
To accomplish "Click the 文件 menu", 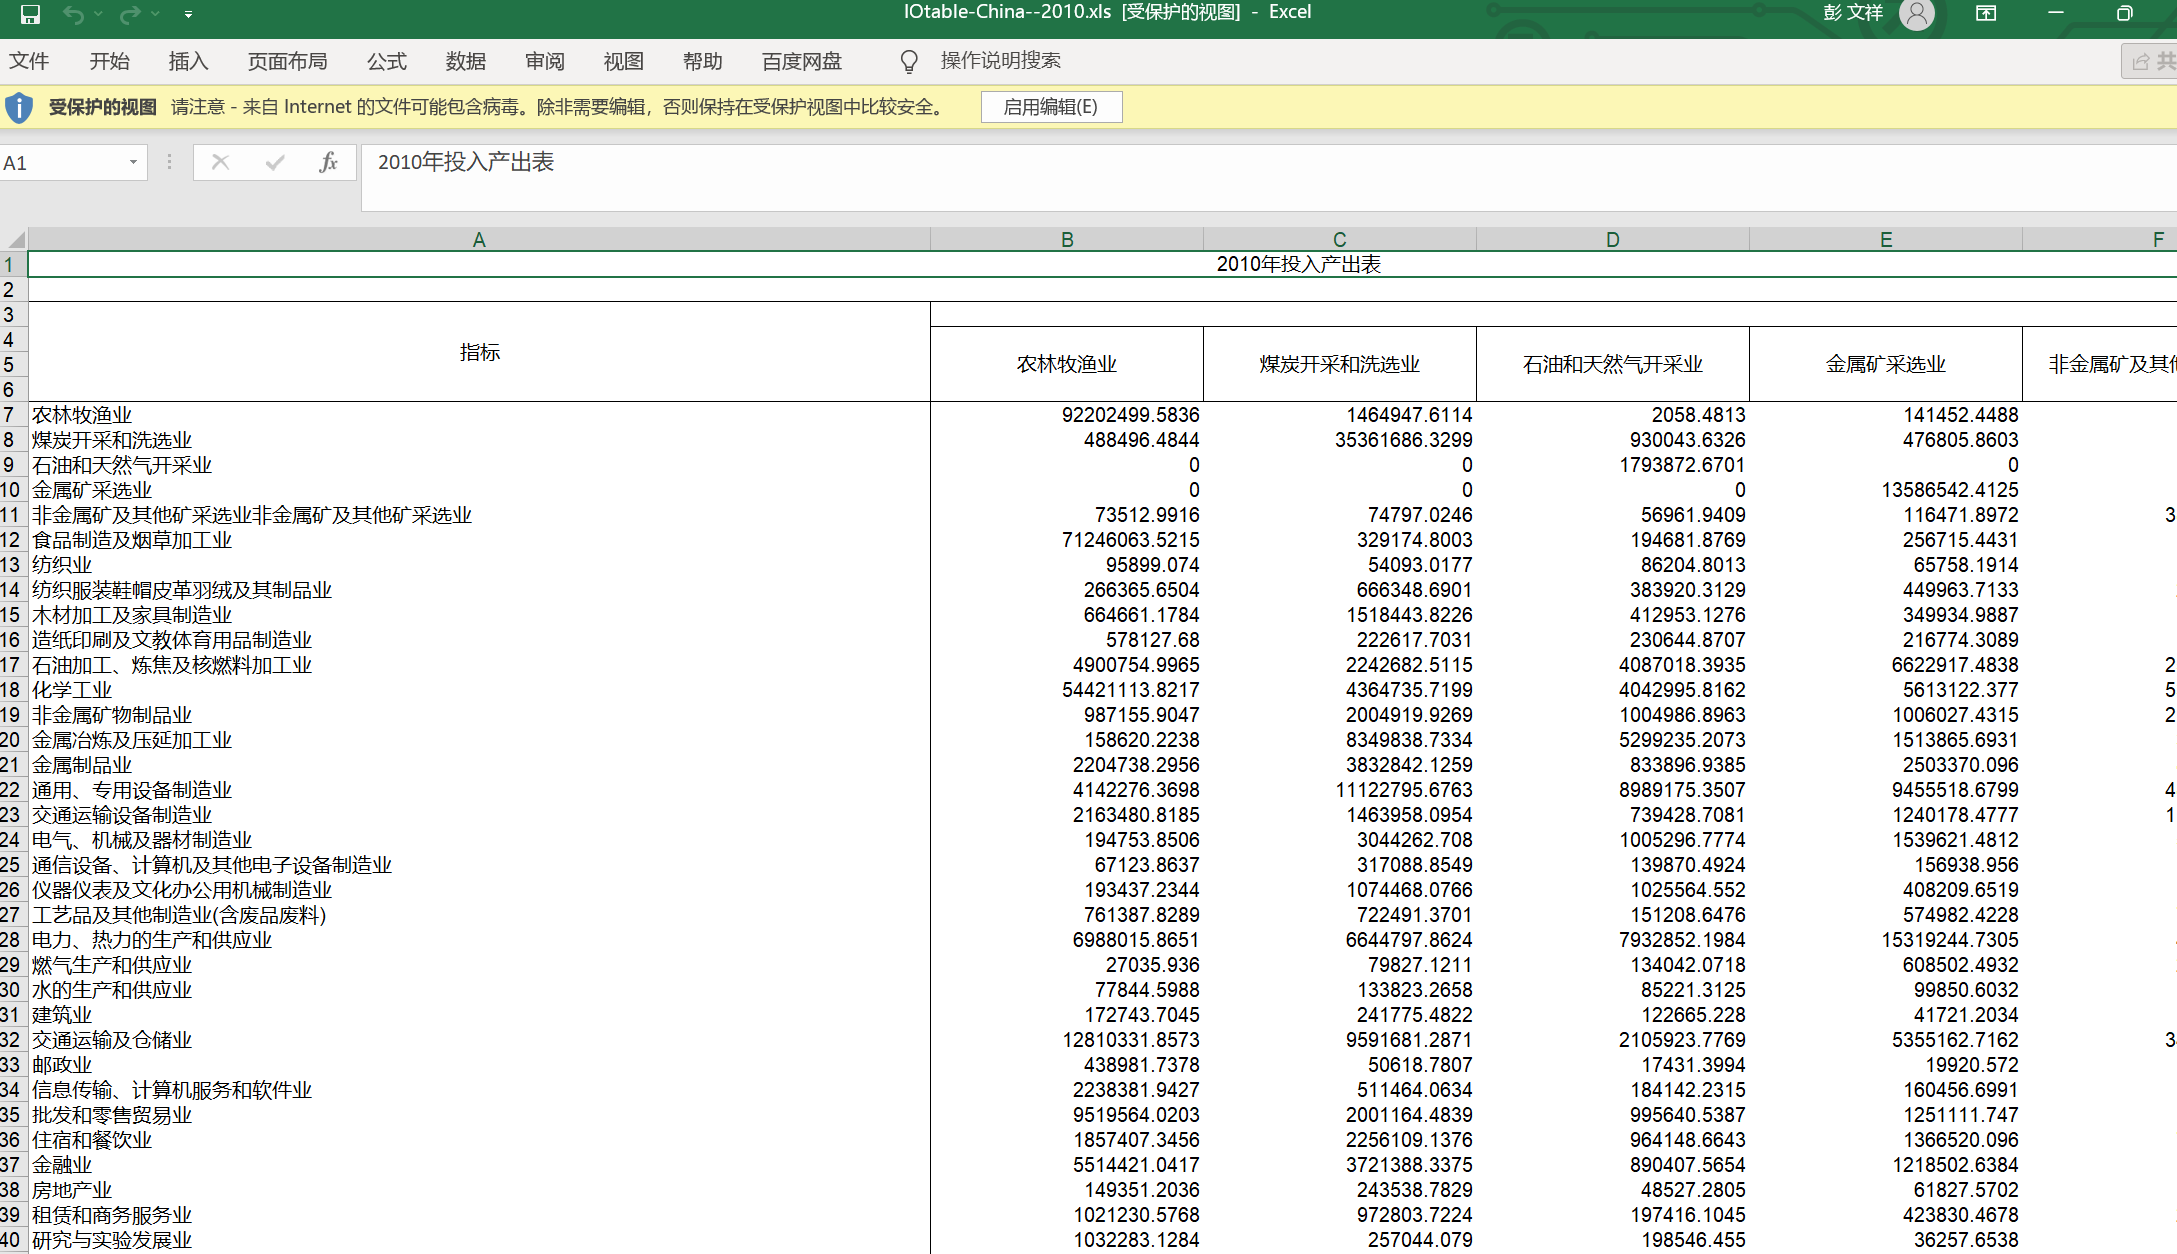I will [x=29, y=62].
